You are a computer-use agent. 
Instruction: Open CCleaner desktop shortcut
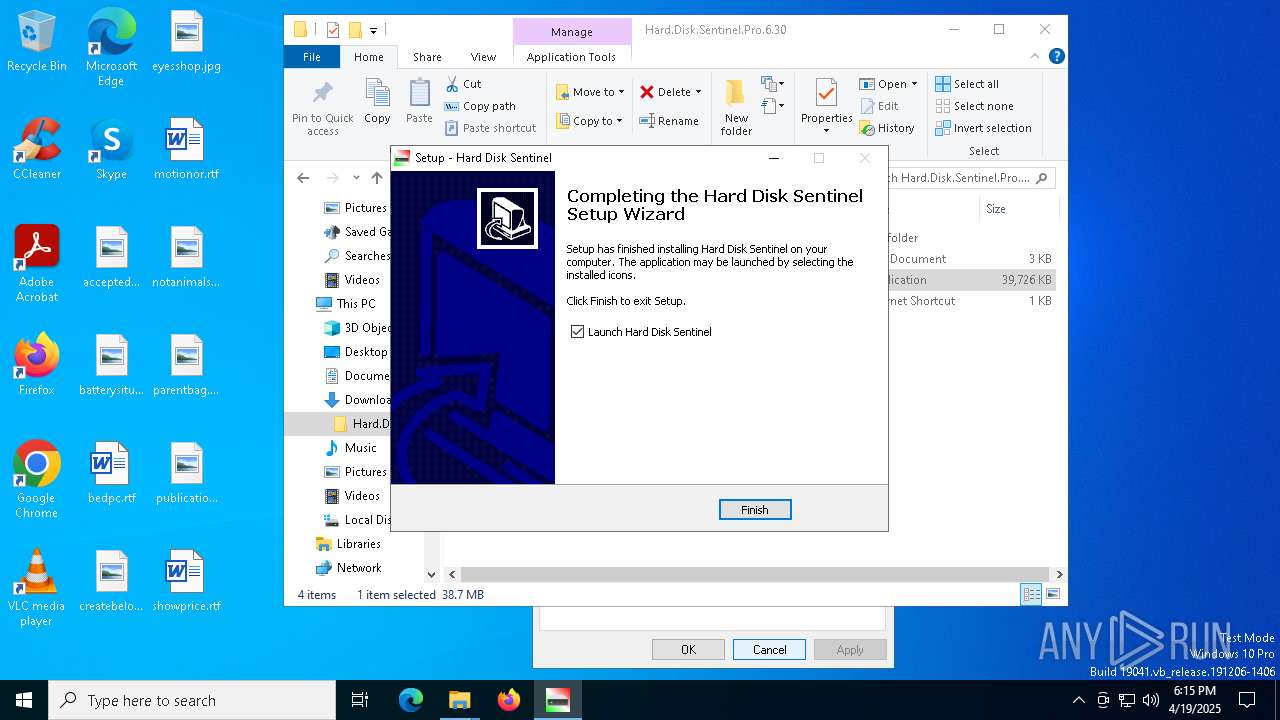(x=37, y=149)
